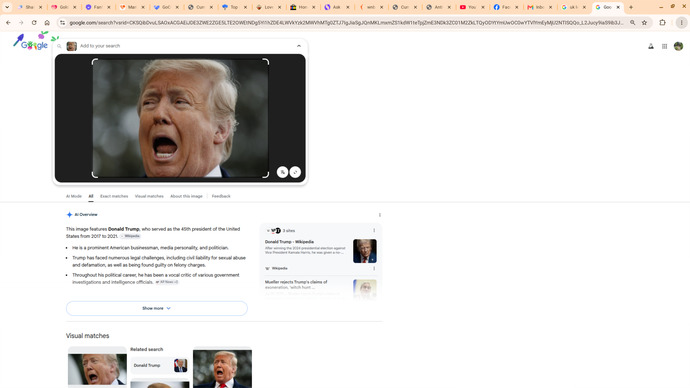Collapse the image preview with the up chevron
Viewport: 690px width, 388px height.
(299, 46)
